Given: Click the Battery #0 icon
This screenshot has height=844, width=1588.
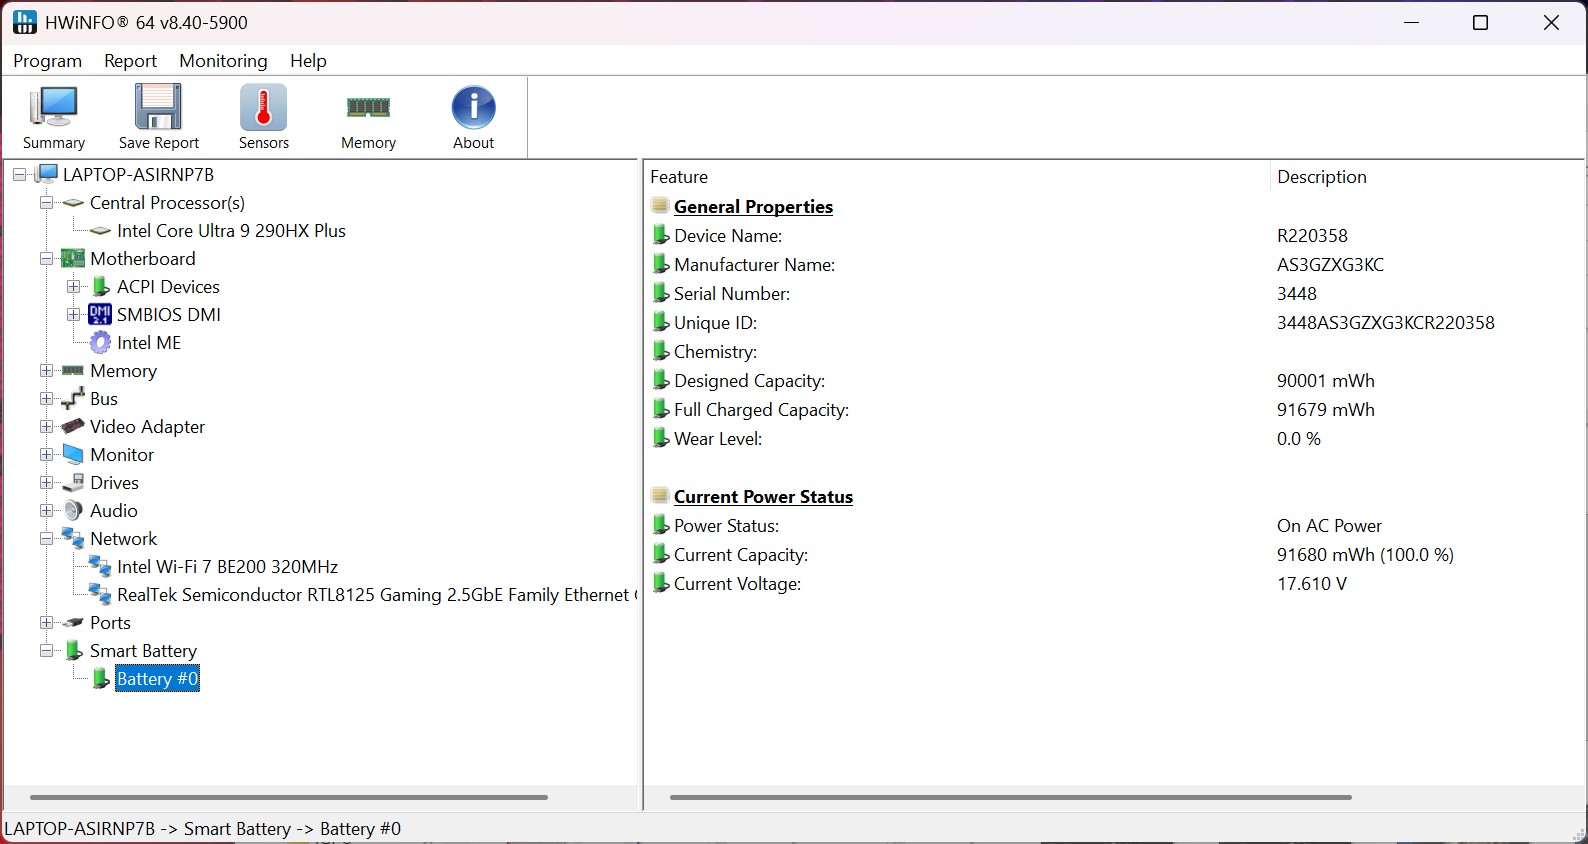Looking at the screenshot, I should pos(100,679).
